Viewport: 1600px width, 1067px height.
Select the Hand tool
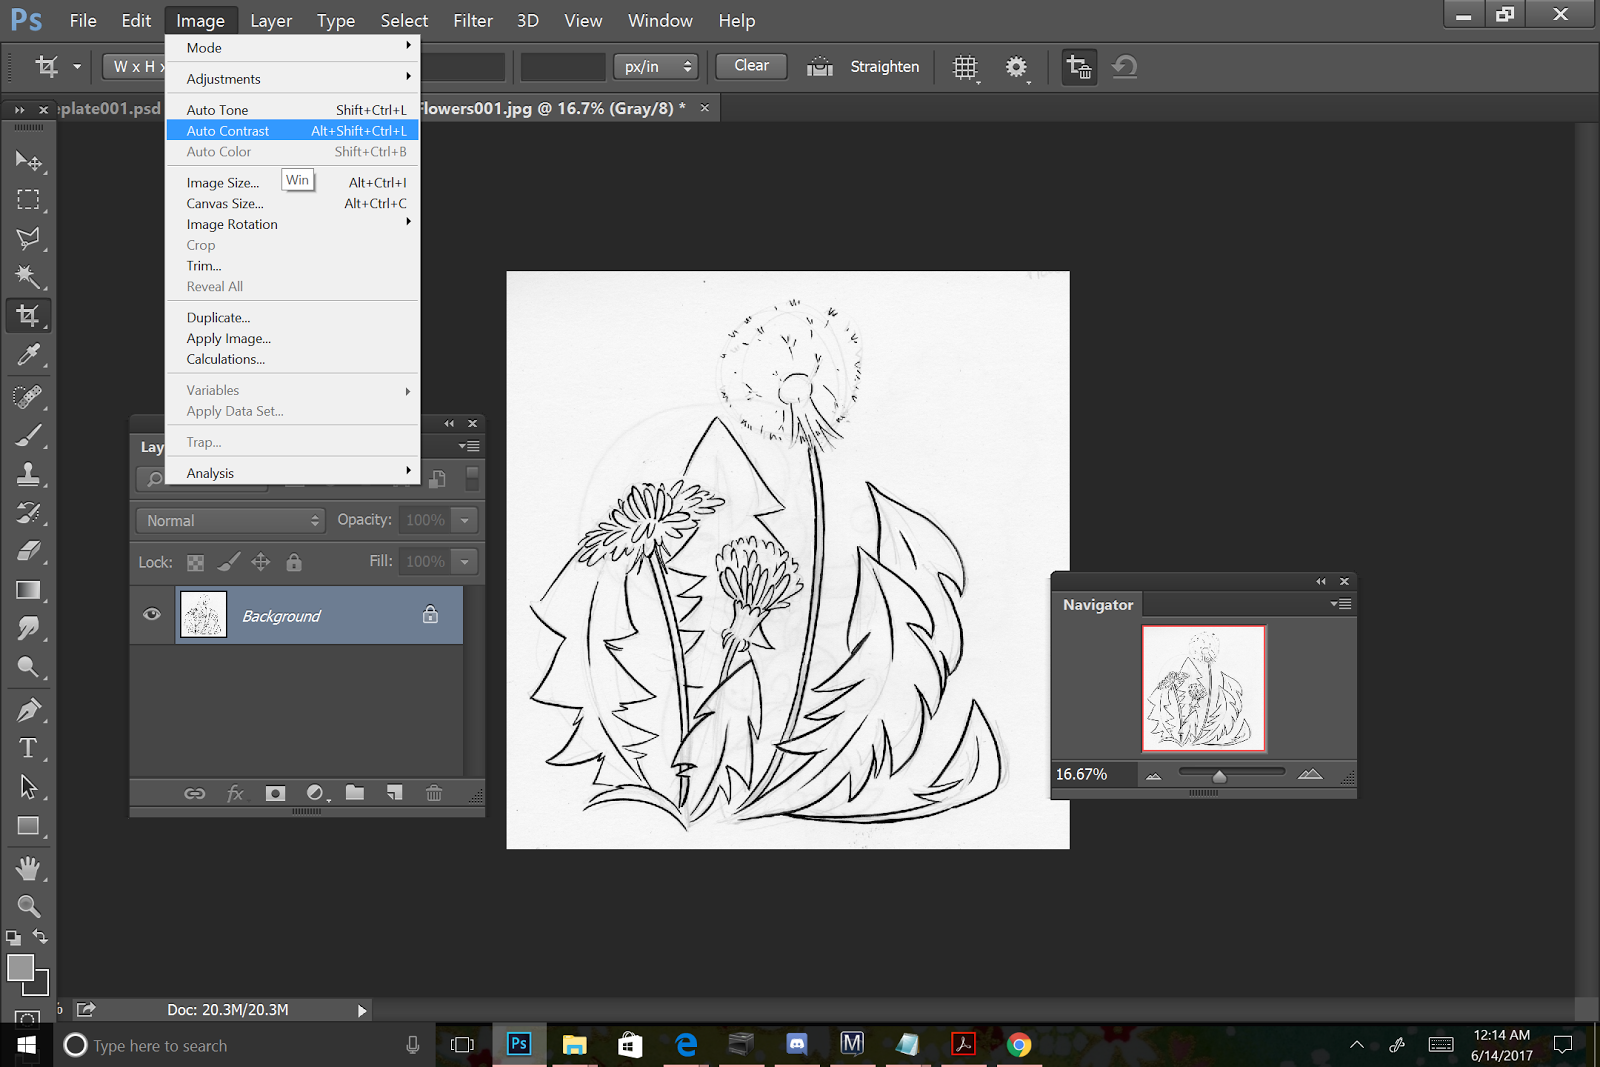pos(28,867)
